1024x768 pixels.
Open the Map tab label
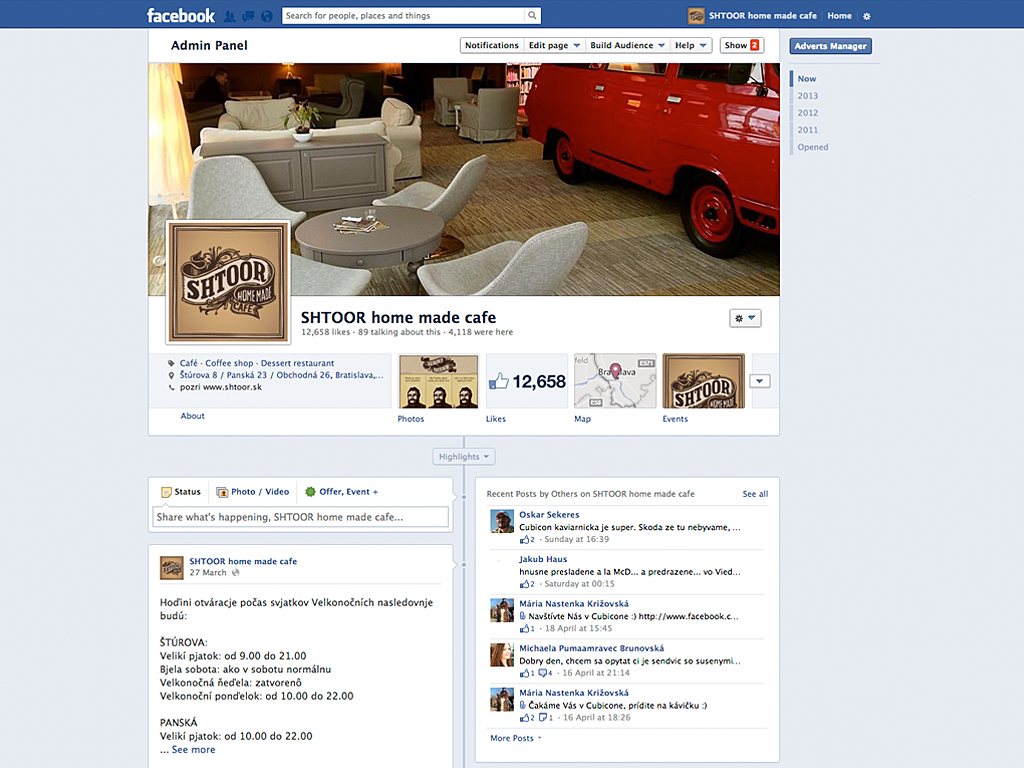[583, 419]
